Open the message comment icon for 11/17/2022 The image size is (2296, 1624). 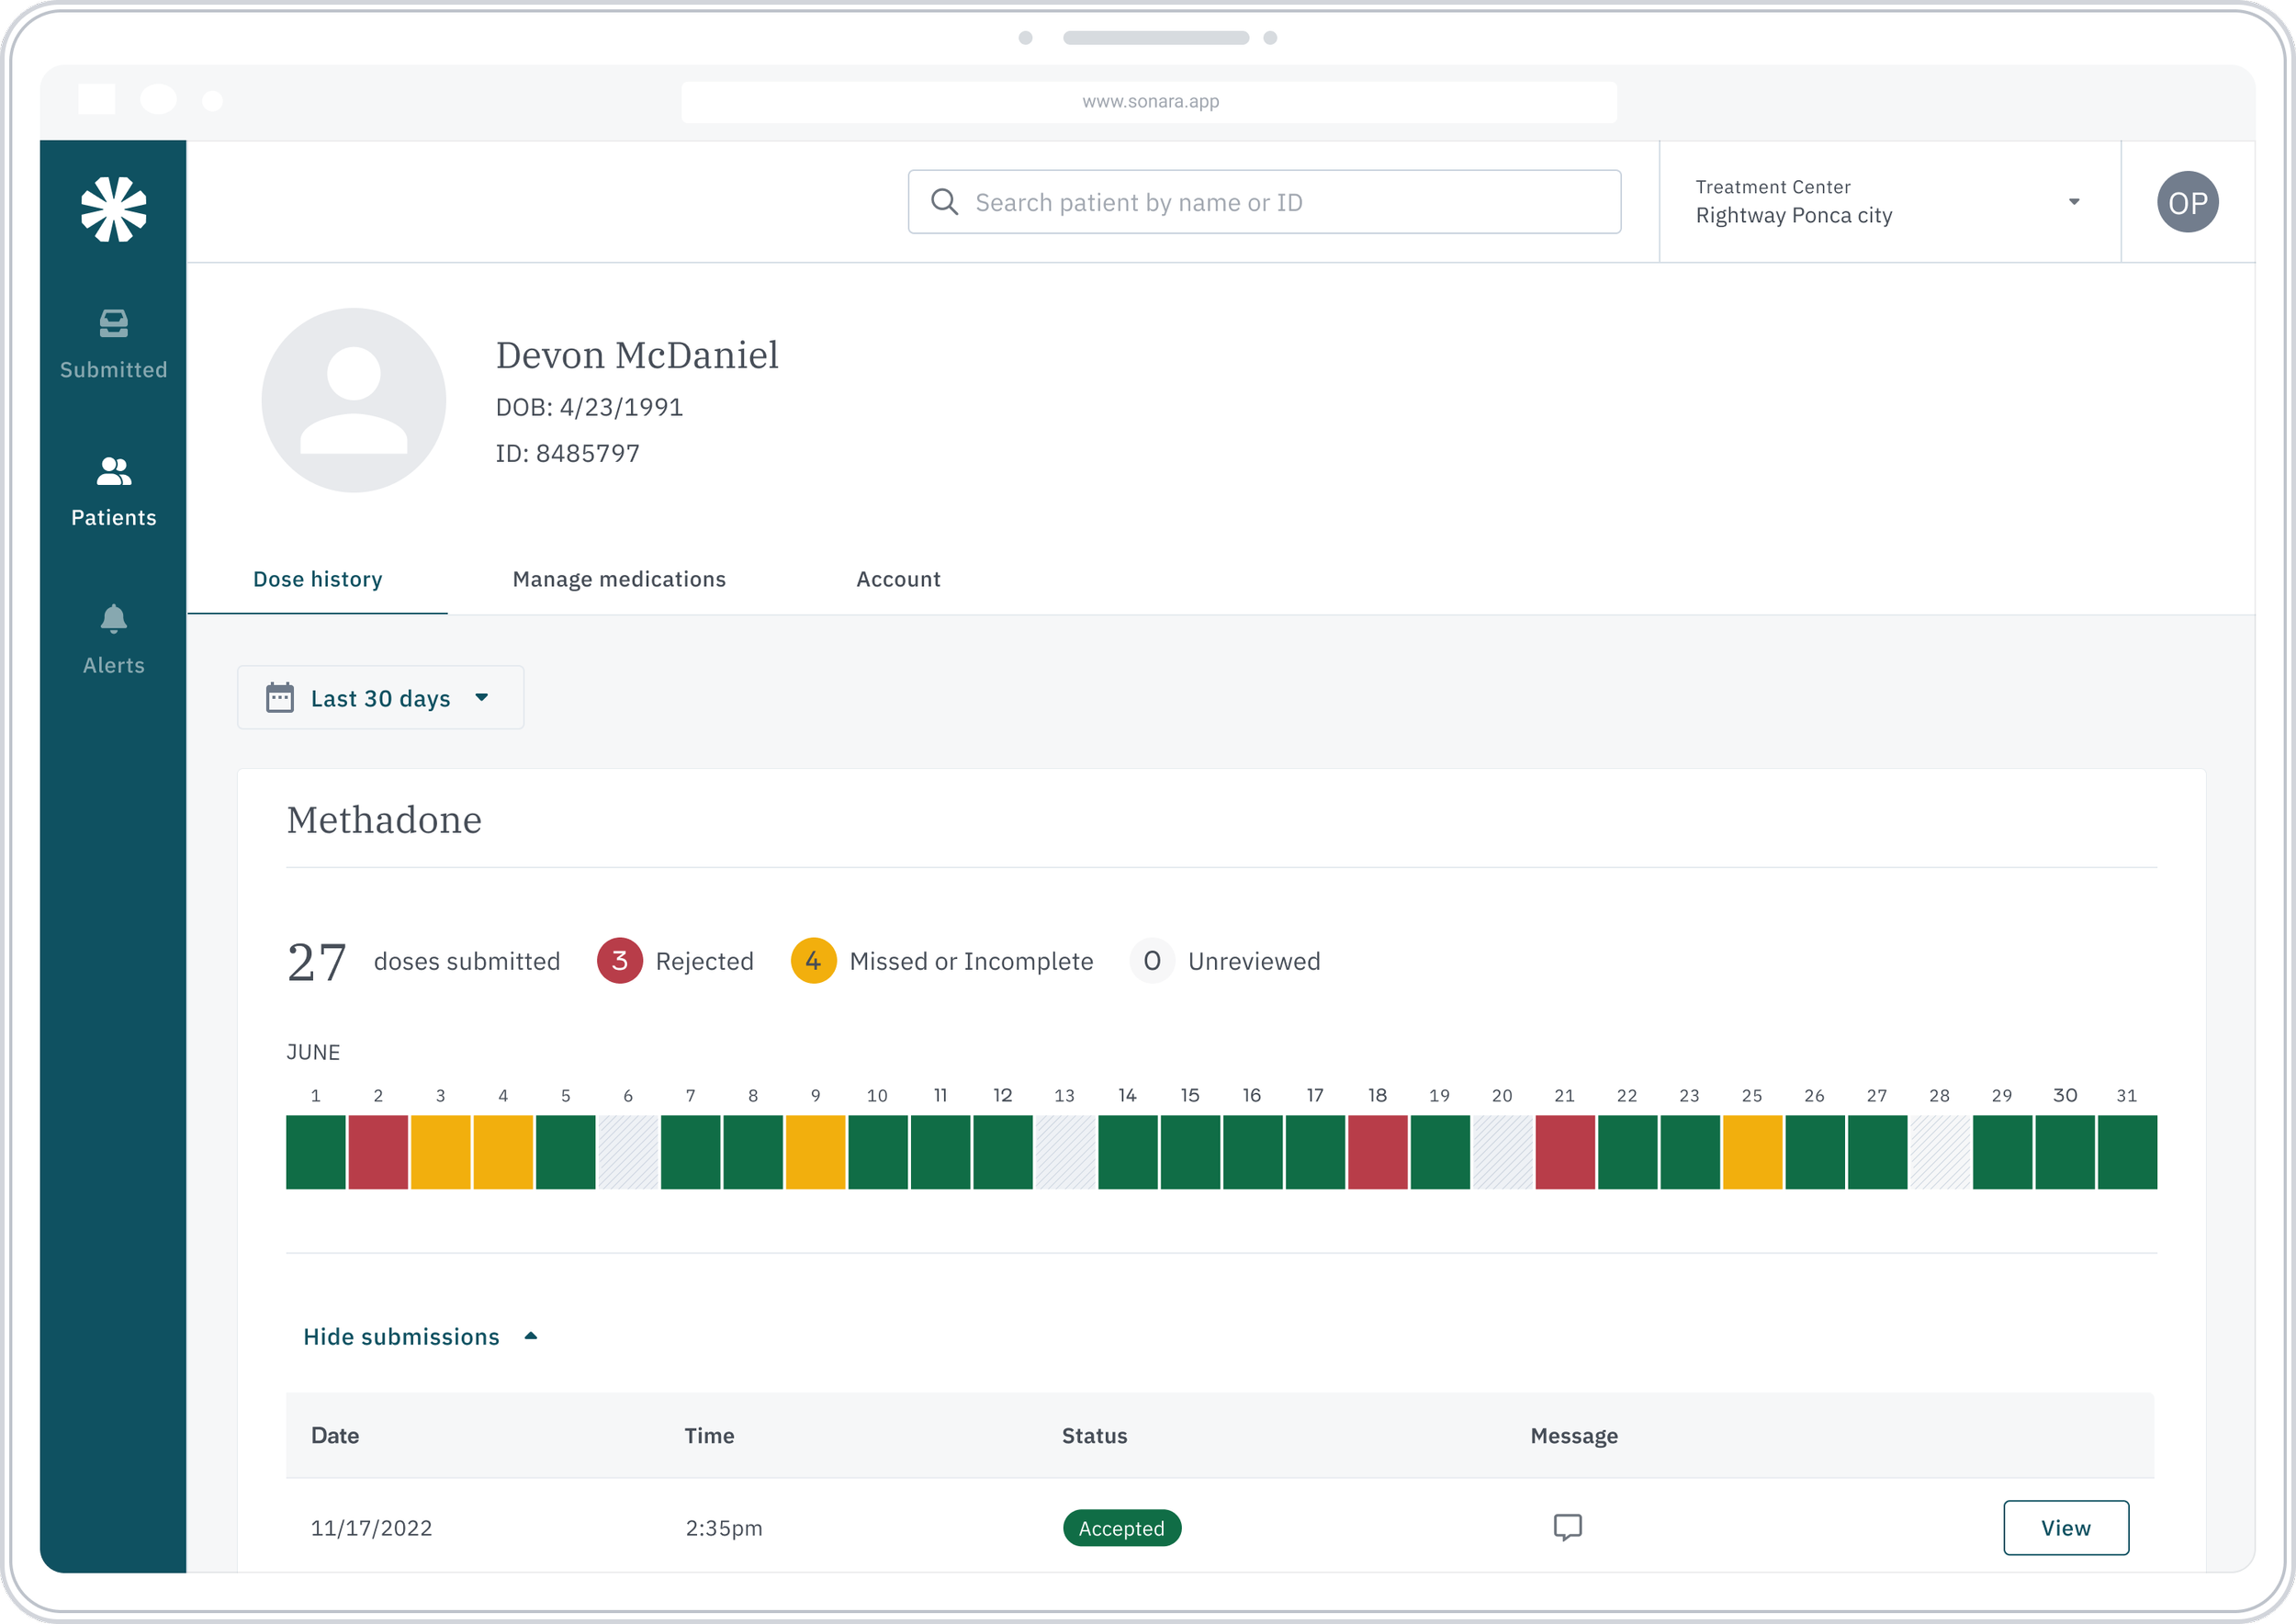tap(1567, 1527)
